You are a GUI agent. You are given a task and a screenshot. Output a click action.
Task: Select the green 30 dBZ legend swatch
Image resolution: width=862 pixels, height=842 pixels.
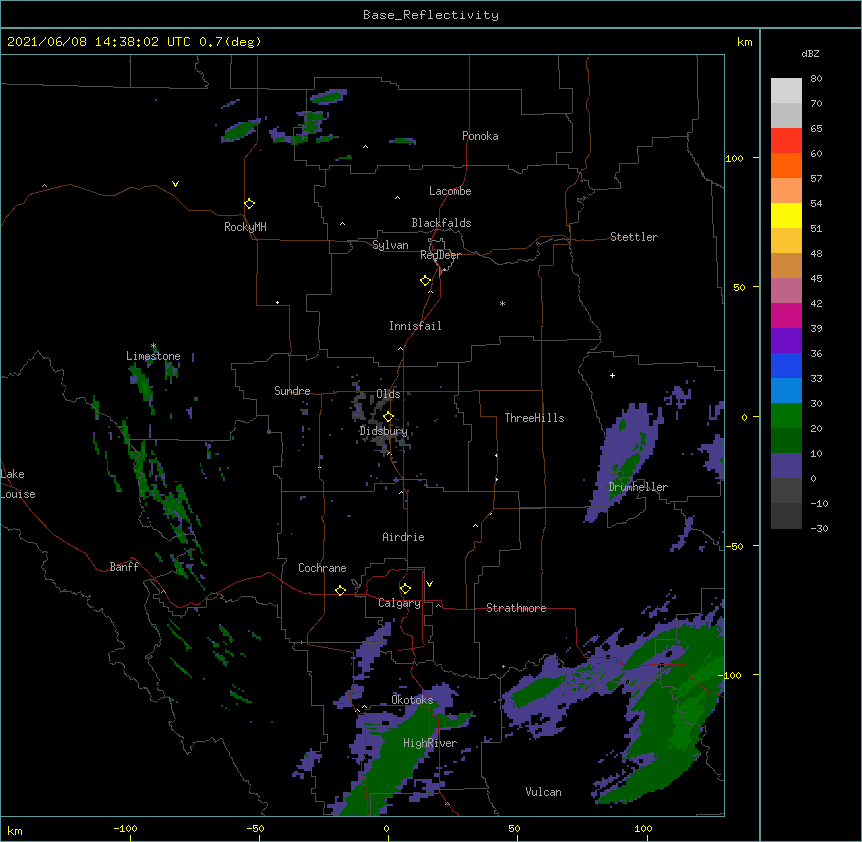(786, 416)
